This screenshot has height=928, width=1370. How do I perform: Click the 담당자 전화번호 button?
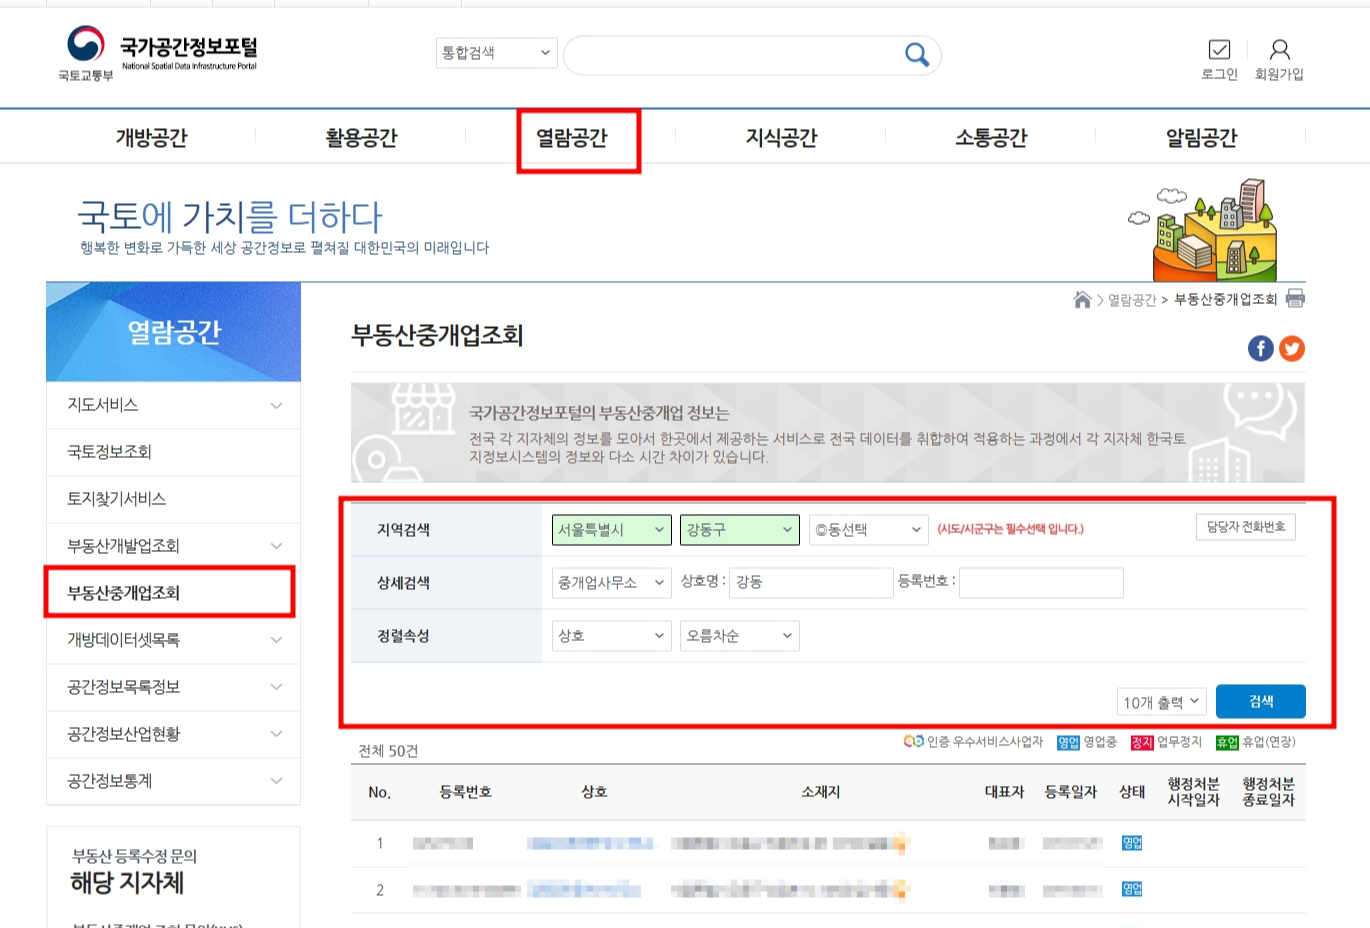[x=1246, y=527]
